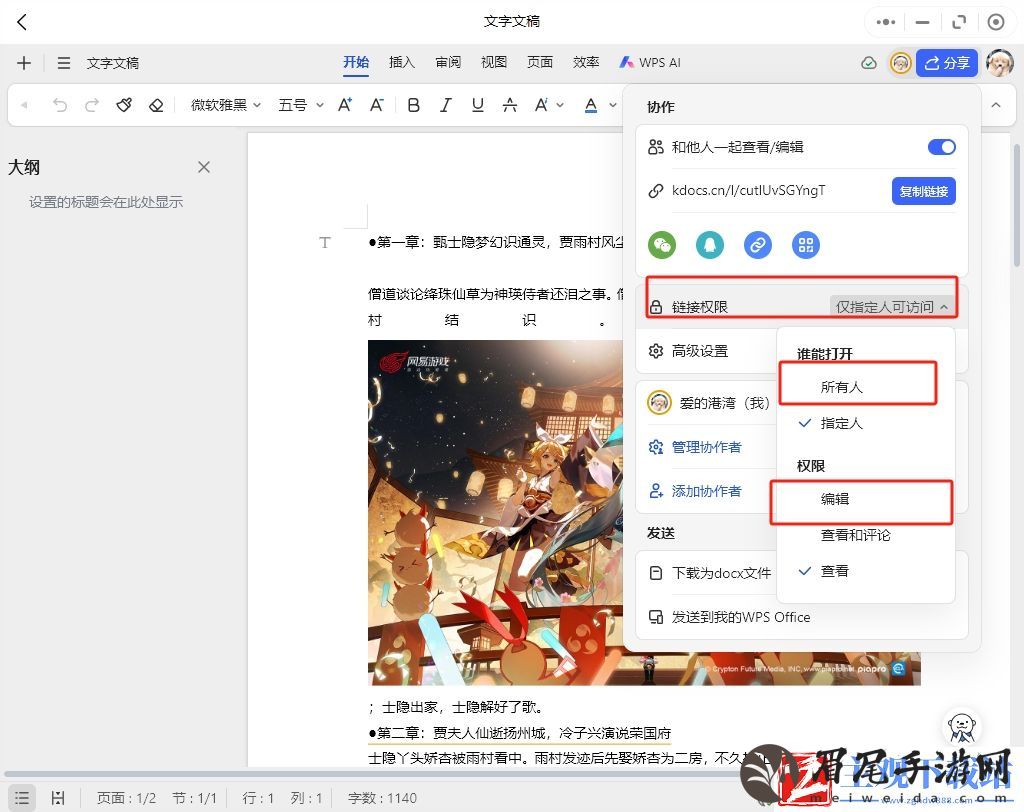Collapse the 仅指定人可访问 permission dropdown

(x=892, y=306)
